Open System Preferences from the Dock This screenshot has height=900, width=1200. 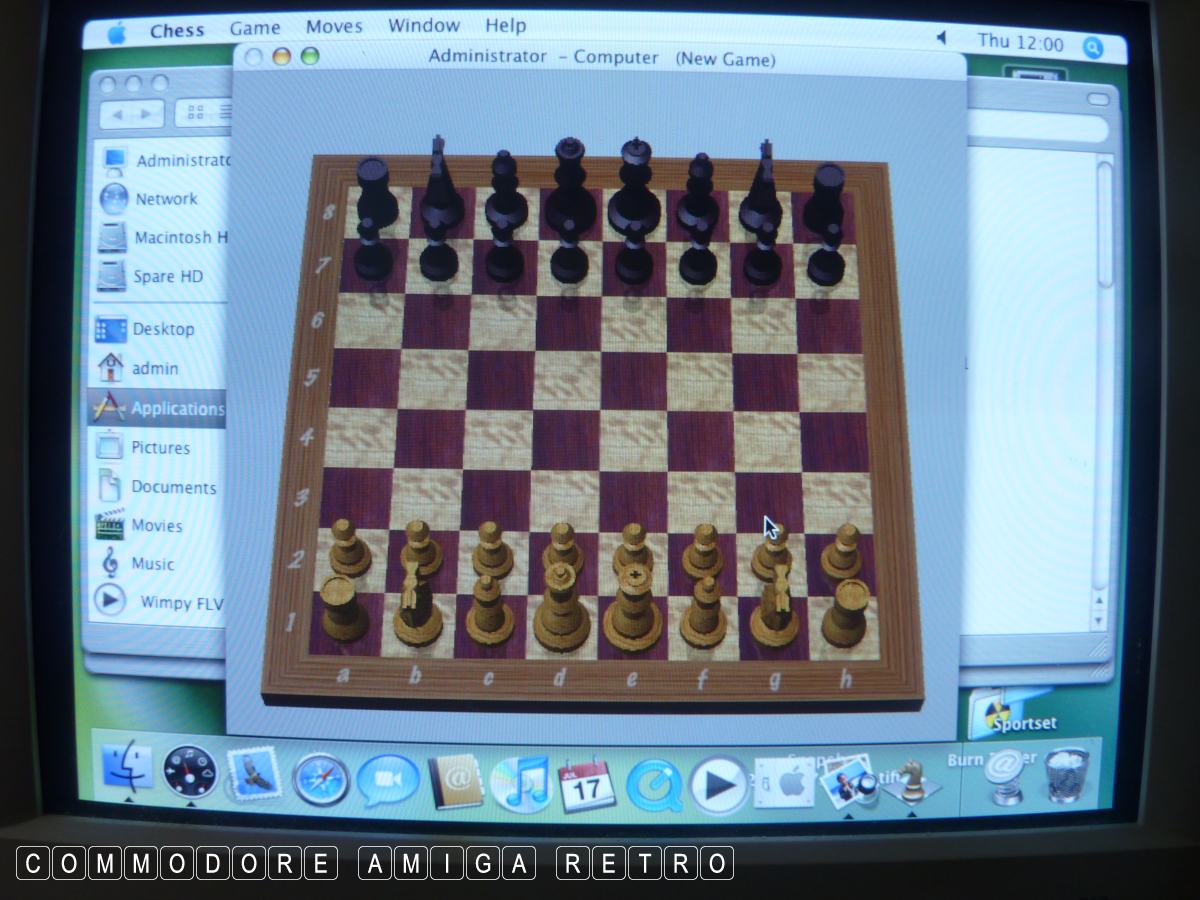[784, 781]
